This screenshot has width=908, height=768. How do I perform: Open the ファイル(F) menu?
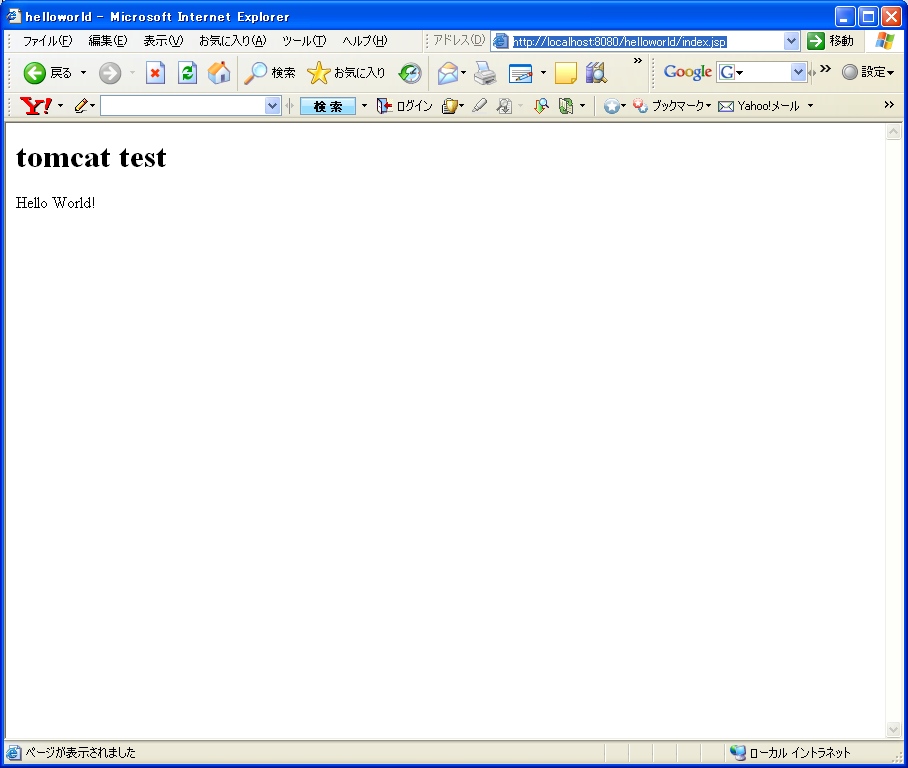click(x=47, y=41)
